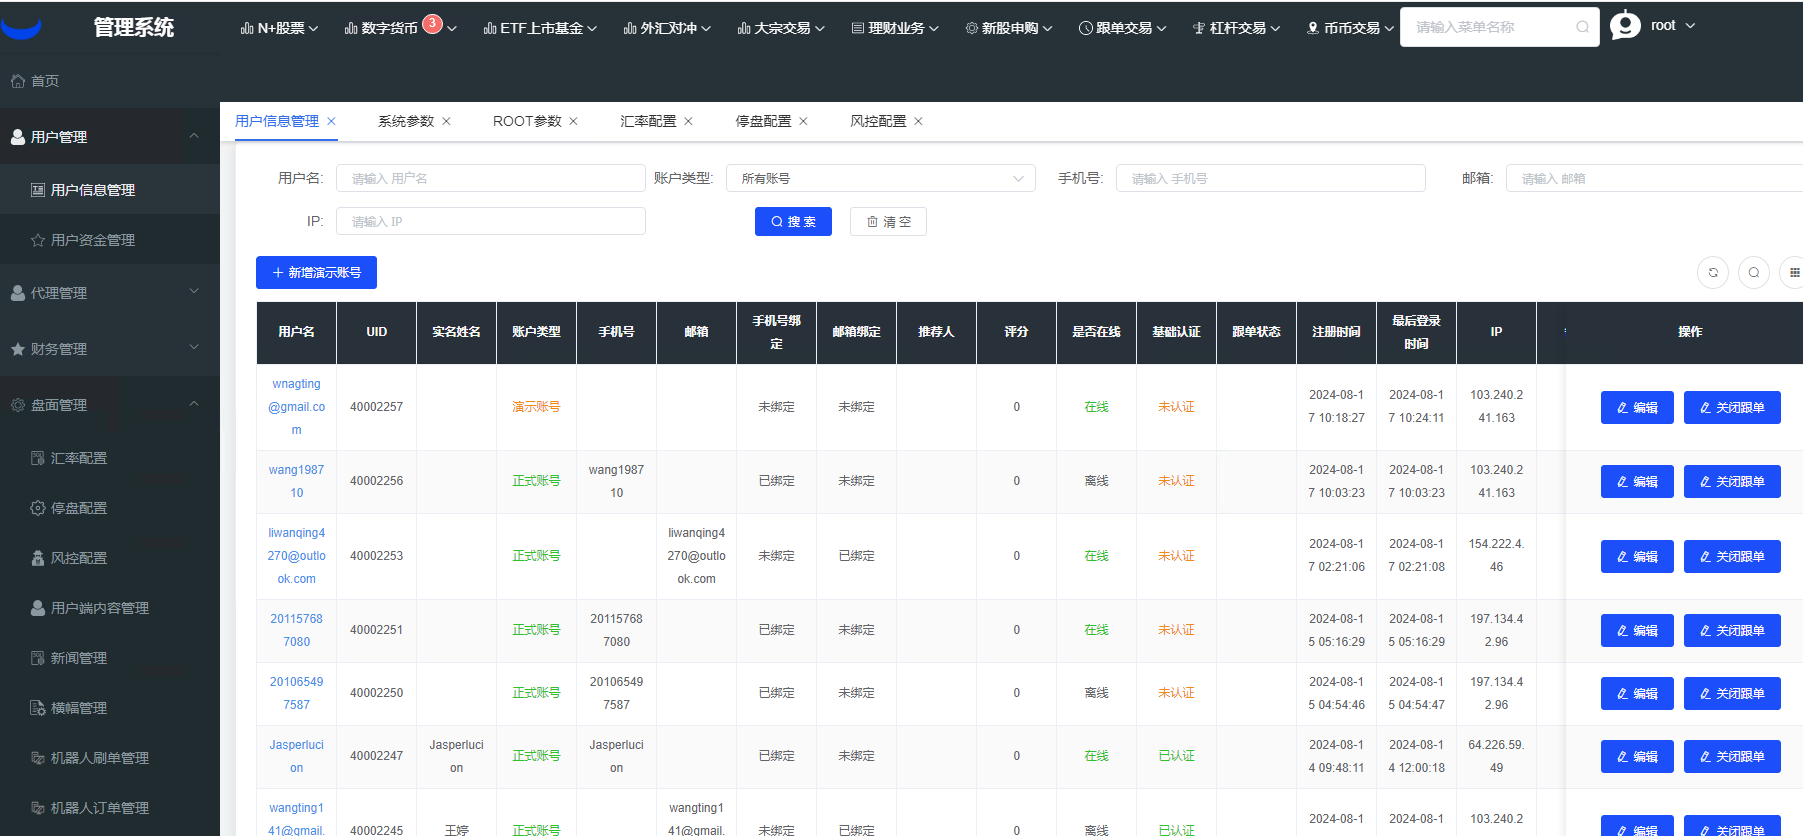Expand the 财务管理 sidebar section

[110, 349]
